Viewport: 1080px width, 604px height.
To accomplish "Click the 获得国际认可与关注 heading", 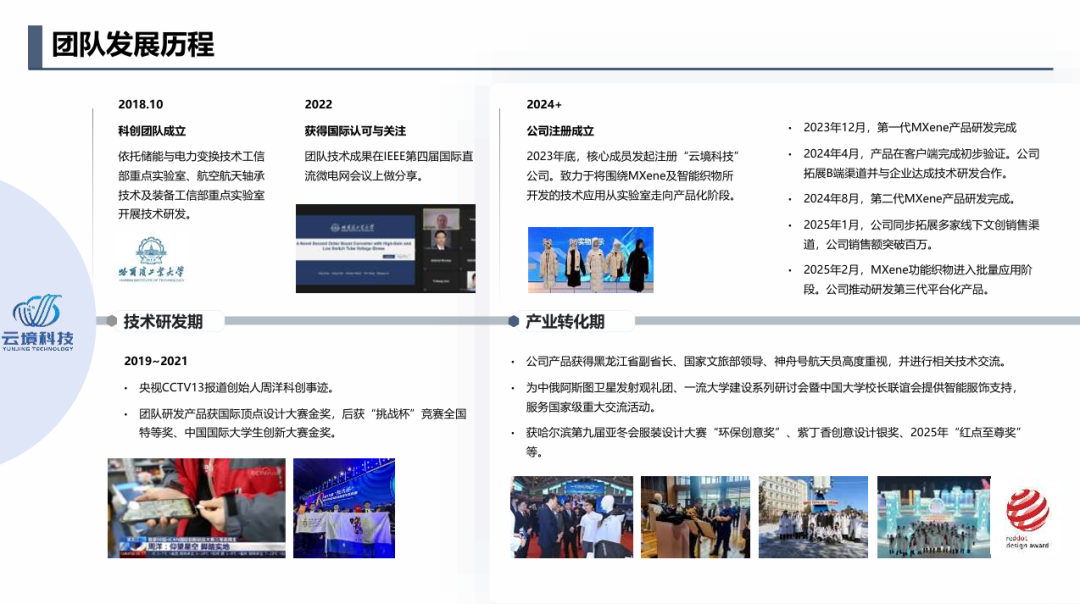I will coord(355,131).
